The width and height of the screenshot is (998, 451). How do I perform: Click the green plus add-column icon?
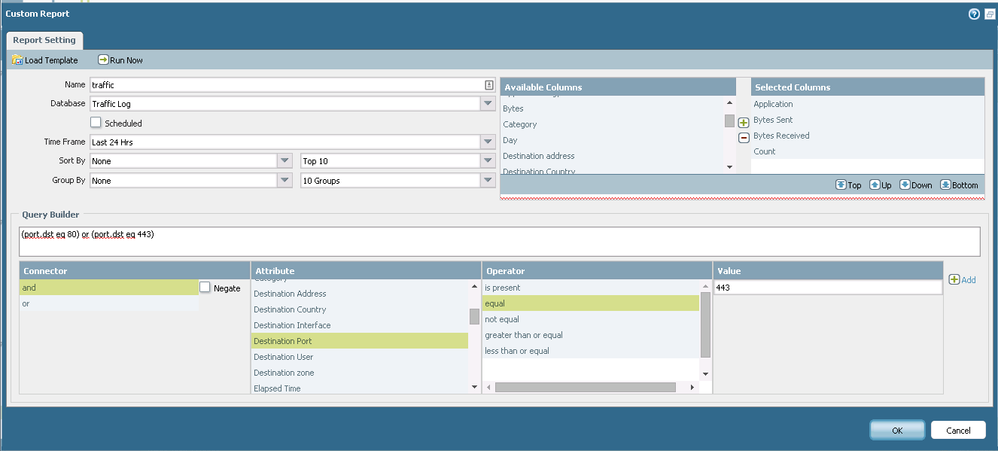coord(743,122)
